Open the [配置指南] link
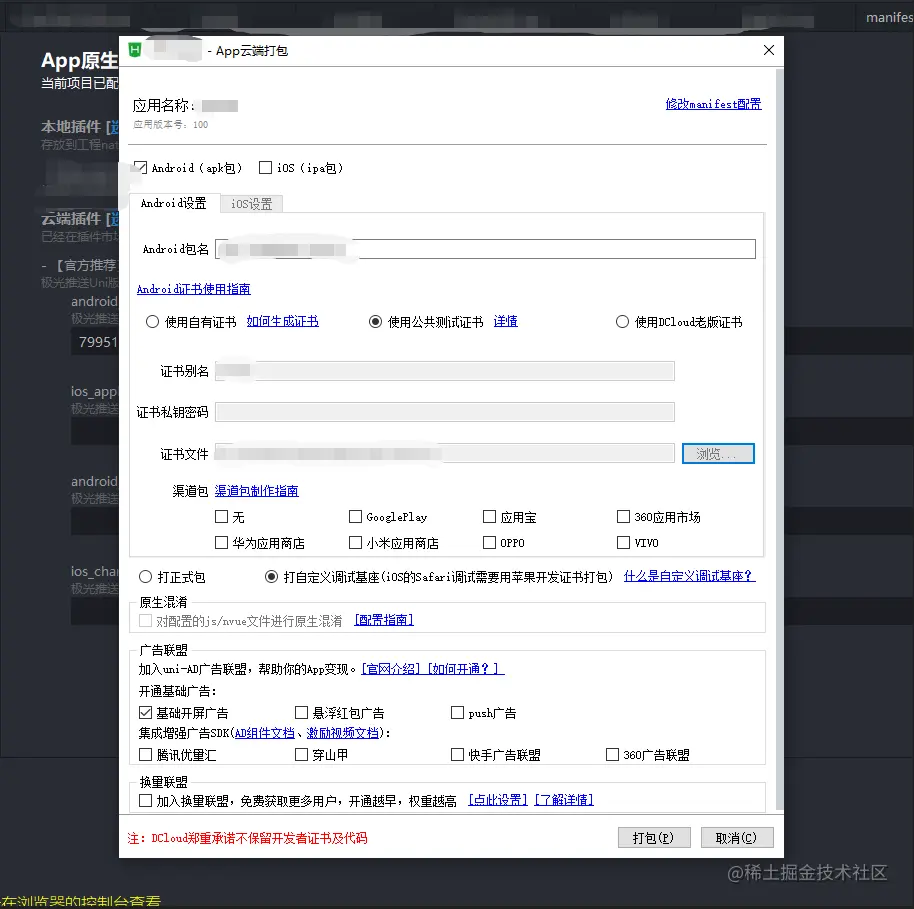The height and width of the screenshot is (909, 914). pyautogui.click(x=384, y=620)
